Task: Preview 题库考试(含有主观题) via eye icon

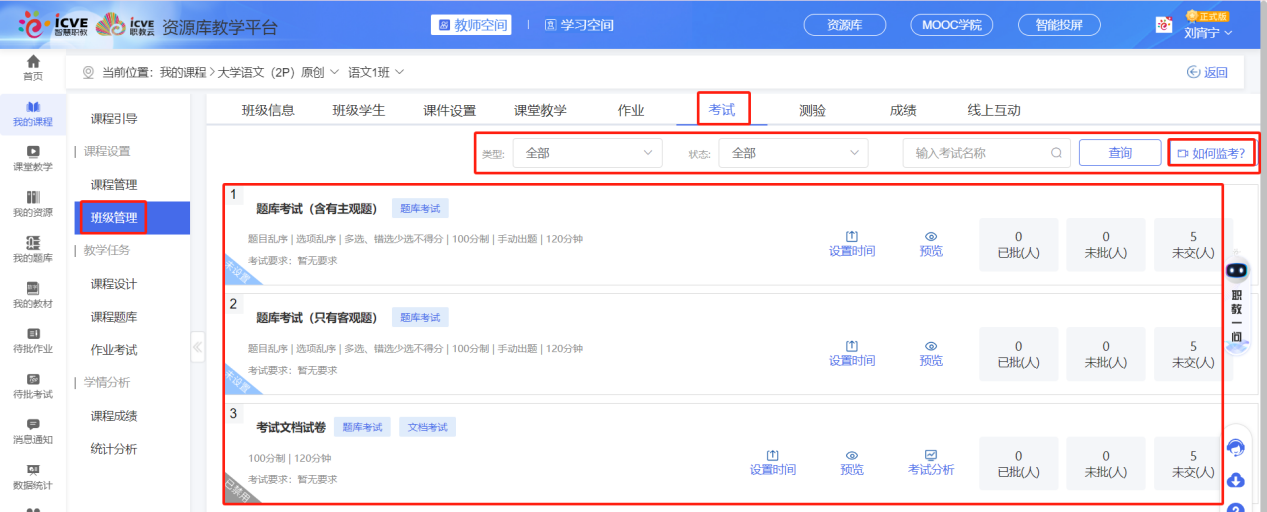Action: 931,237
